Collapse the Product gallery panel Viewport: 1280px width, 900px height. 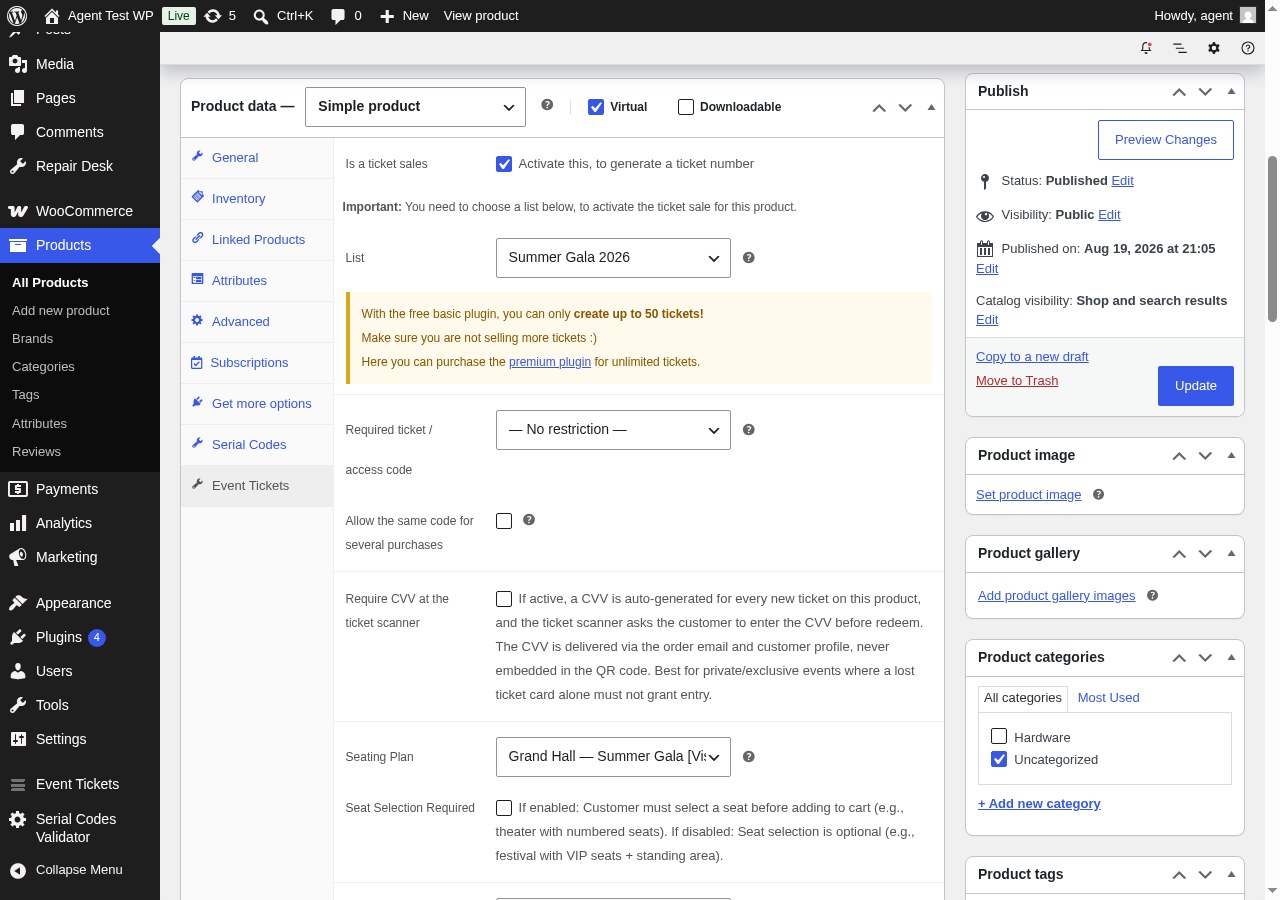pyautogui.click(x=1231, y=553)
